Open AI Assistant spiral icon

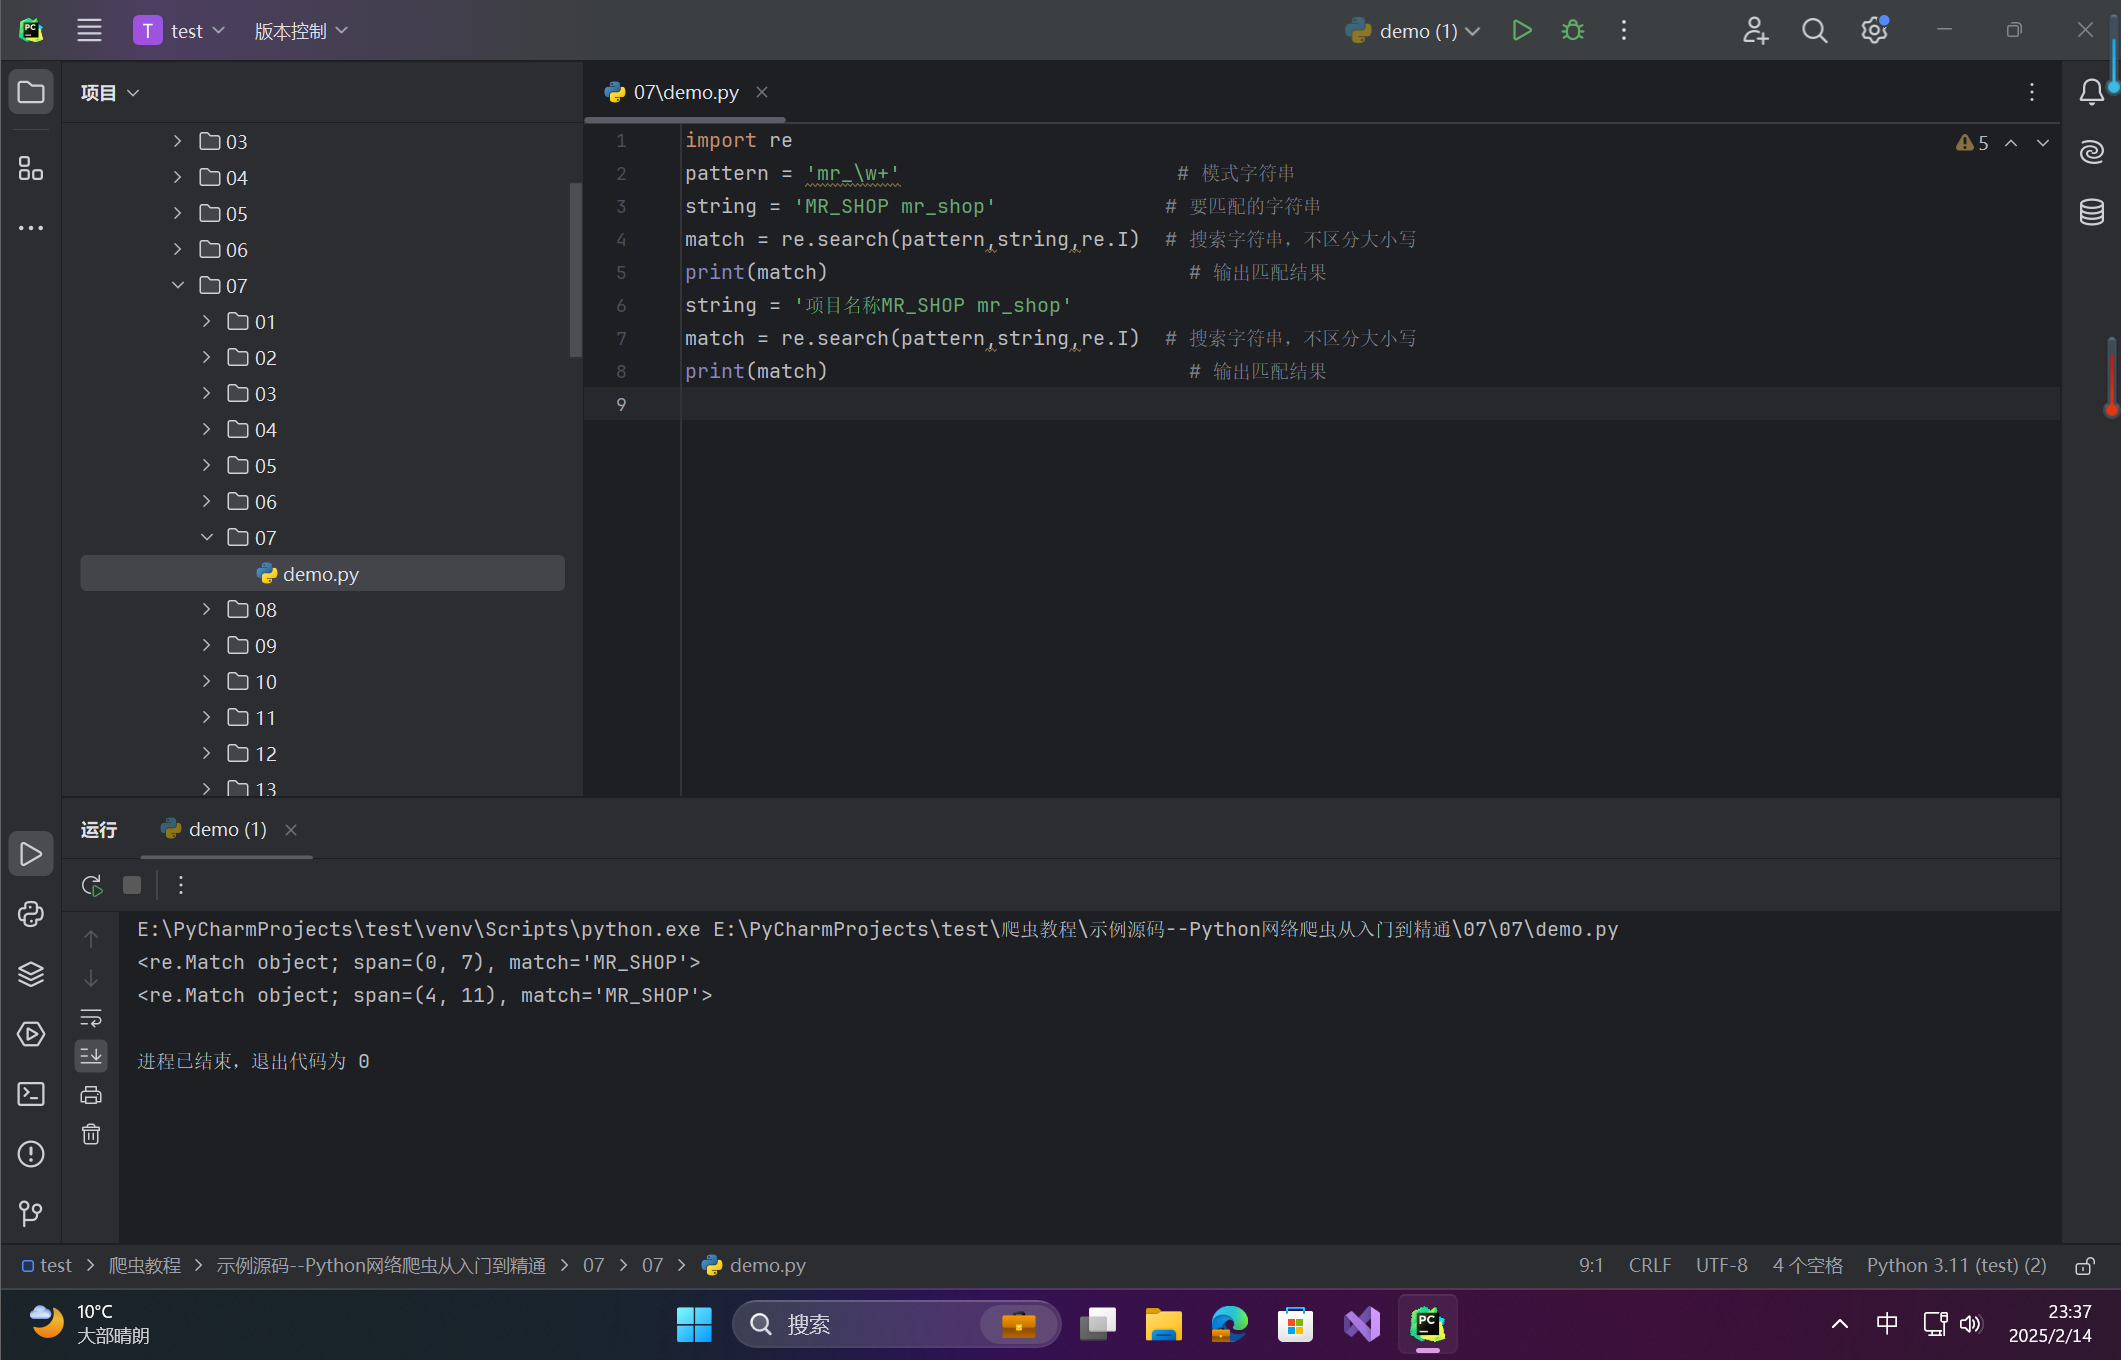[2091, 152]
